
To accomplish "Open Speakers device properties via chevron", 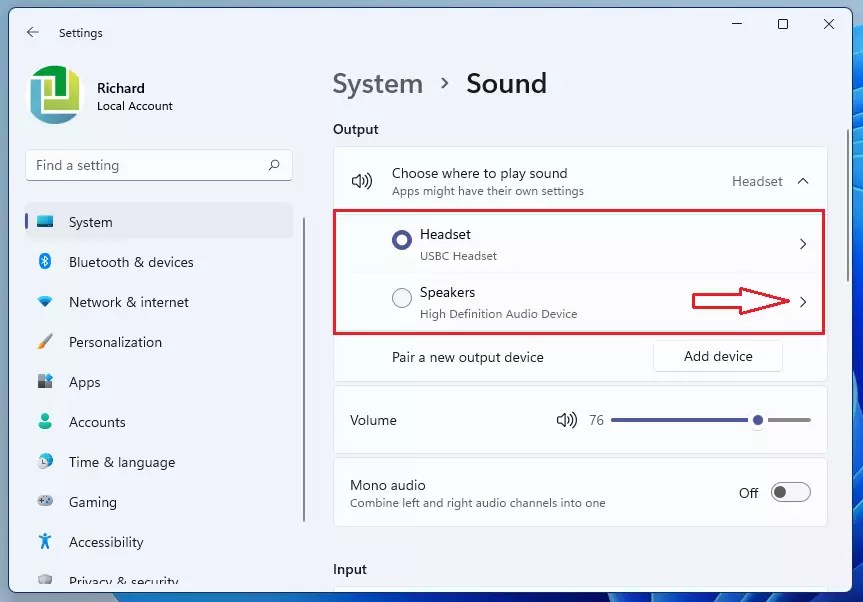I will [803, 302].
